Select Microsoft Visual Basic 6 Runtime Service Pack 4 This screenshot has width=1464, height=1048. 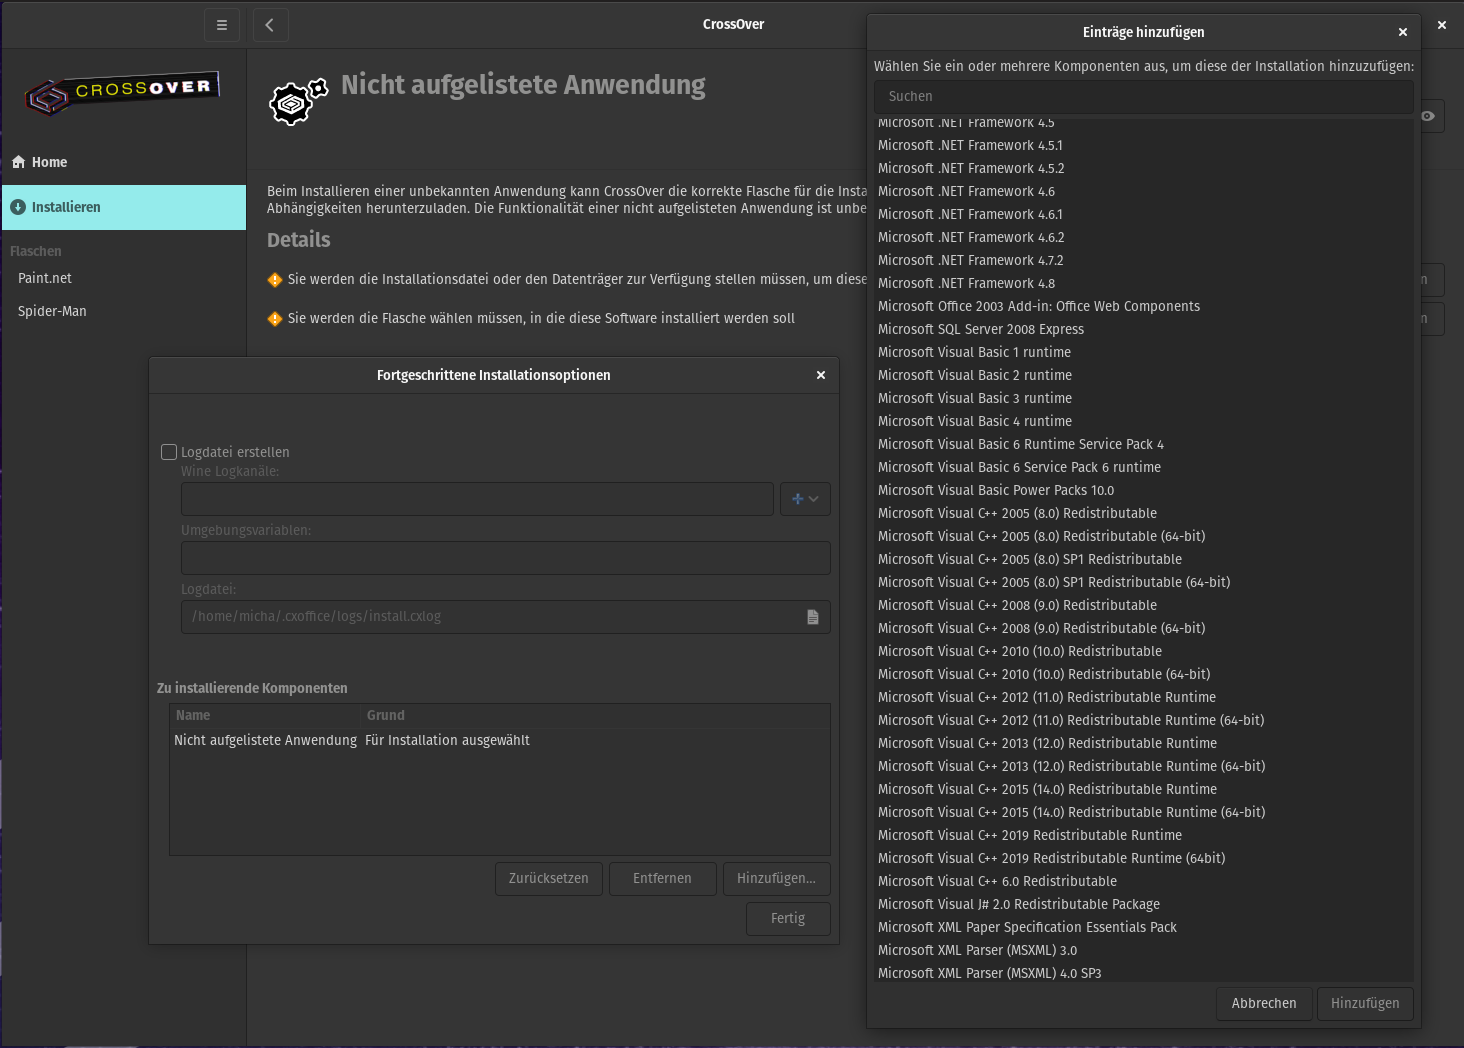1144,444
